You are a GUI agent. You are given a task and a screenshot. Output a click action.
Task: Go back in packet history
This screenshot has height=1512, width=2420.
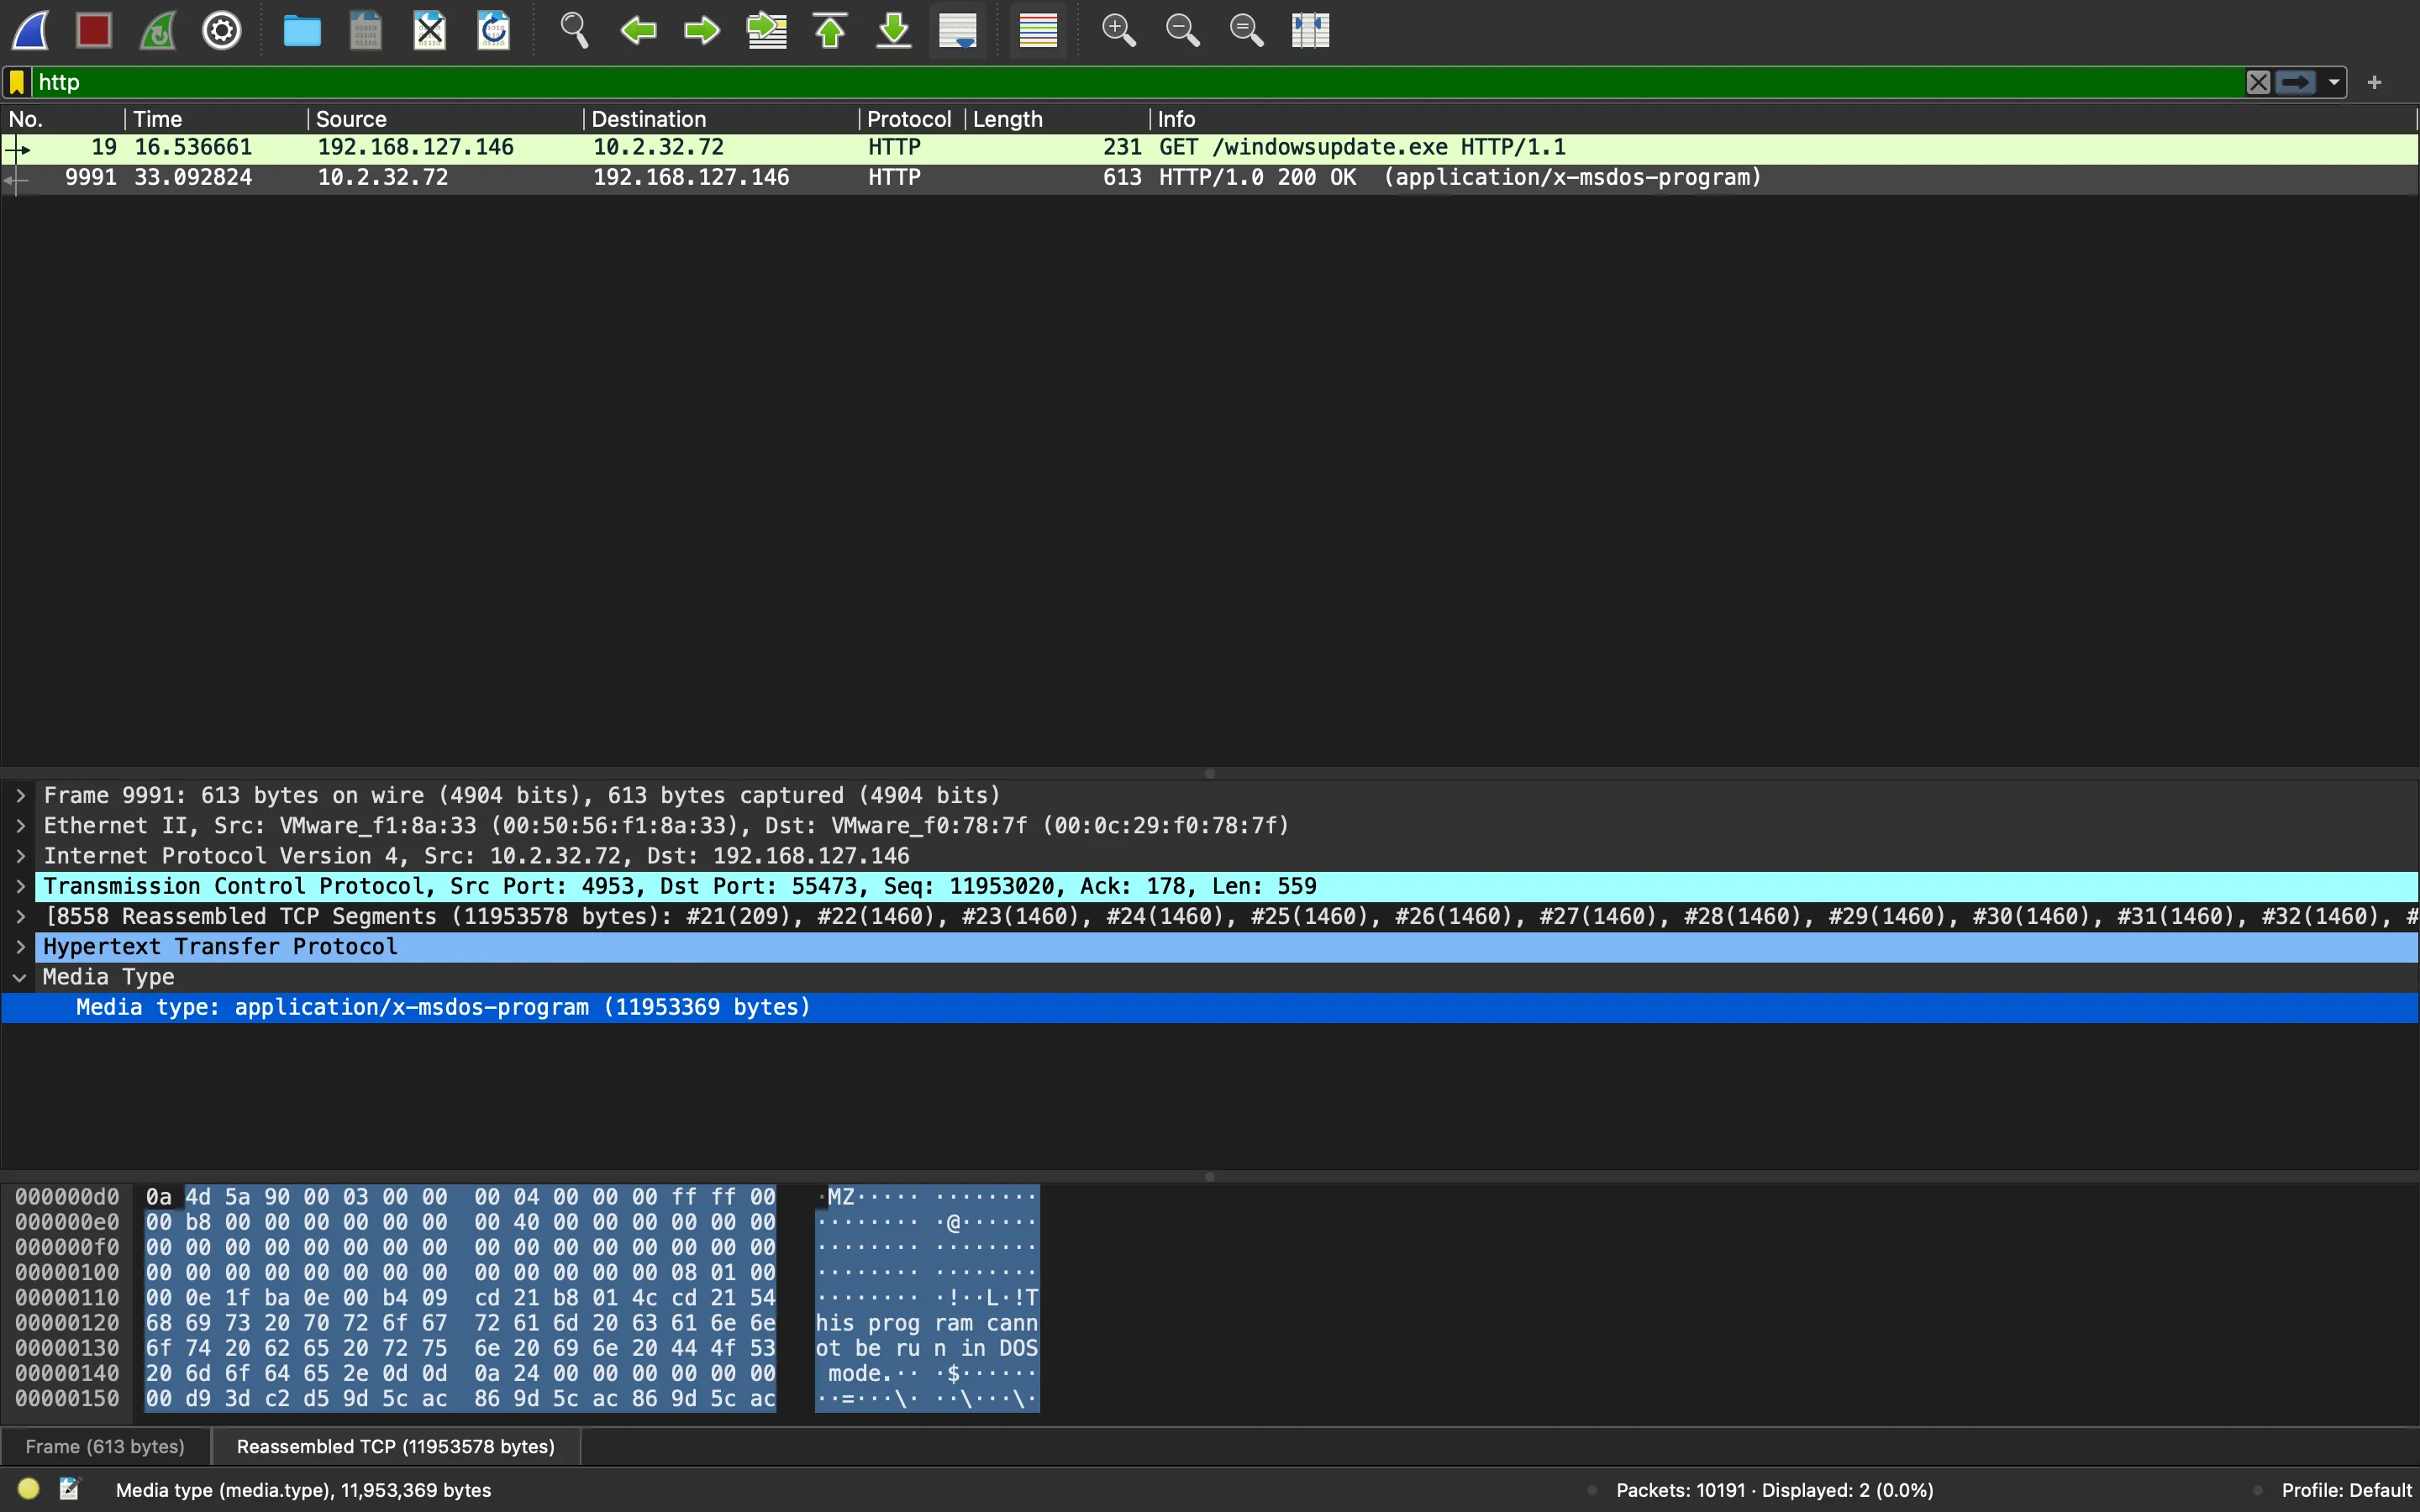(x=638, y=30)
